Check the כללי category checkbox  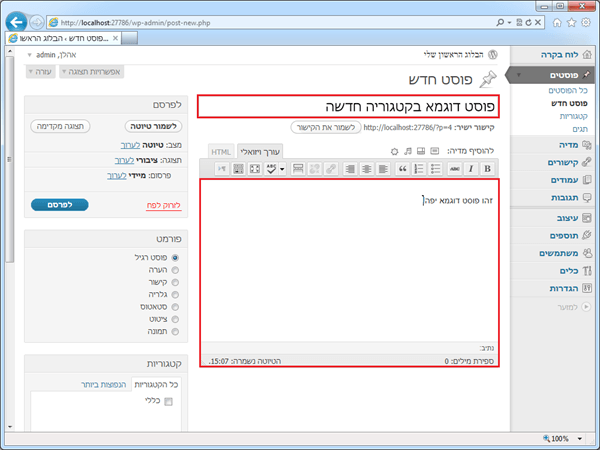168,401
